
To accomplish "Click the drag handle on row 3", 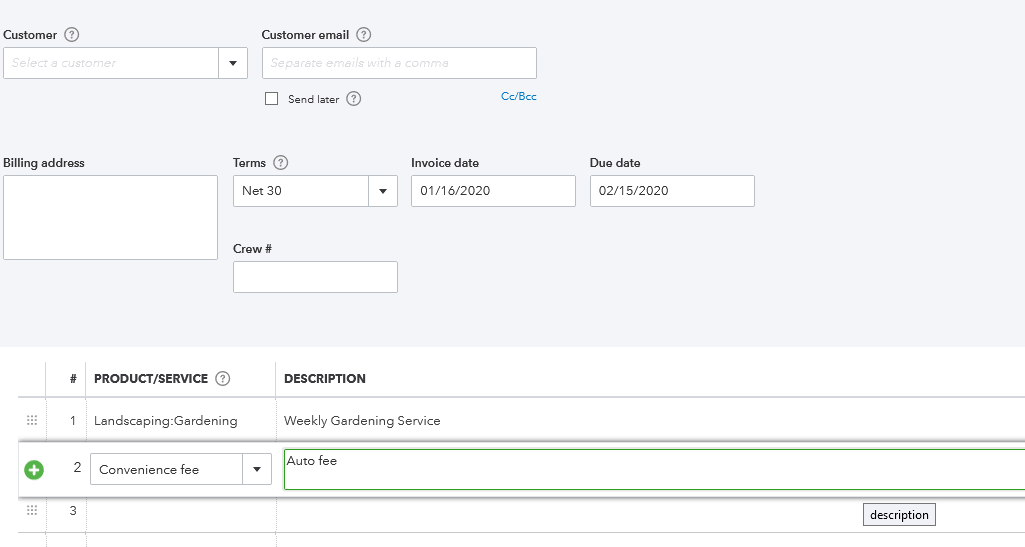I will pyautogui.click(x=32, y=511).
